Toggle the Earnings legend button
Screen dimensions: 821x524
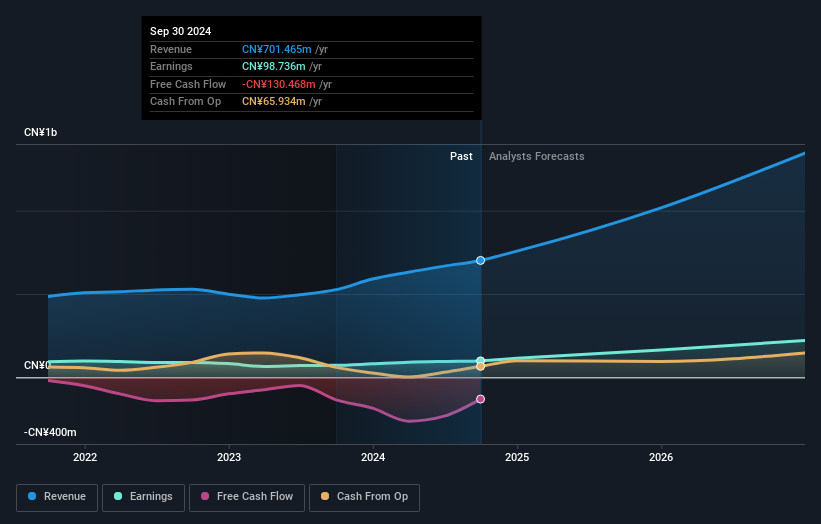coord(143,497)
